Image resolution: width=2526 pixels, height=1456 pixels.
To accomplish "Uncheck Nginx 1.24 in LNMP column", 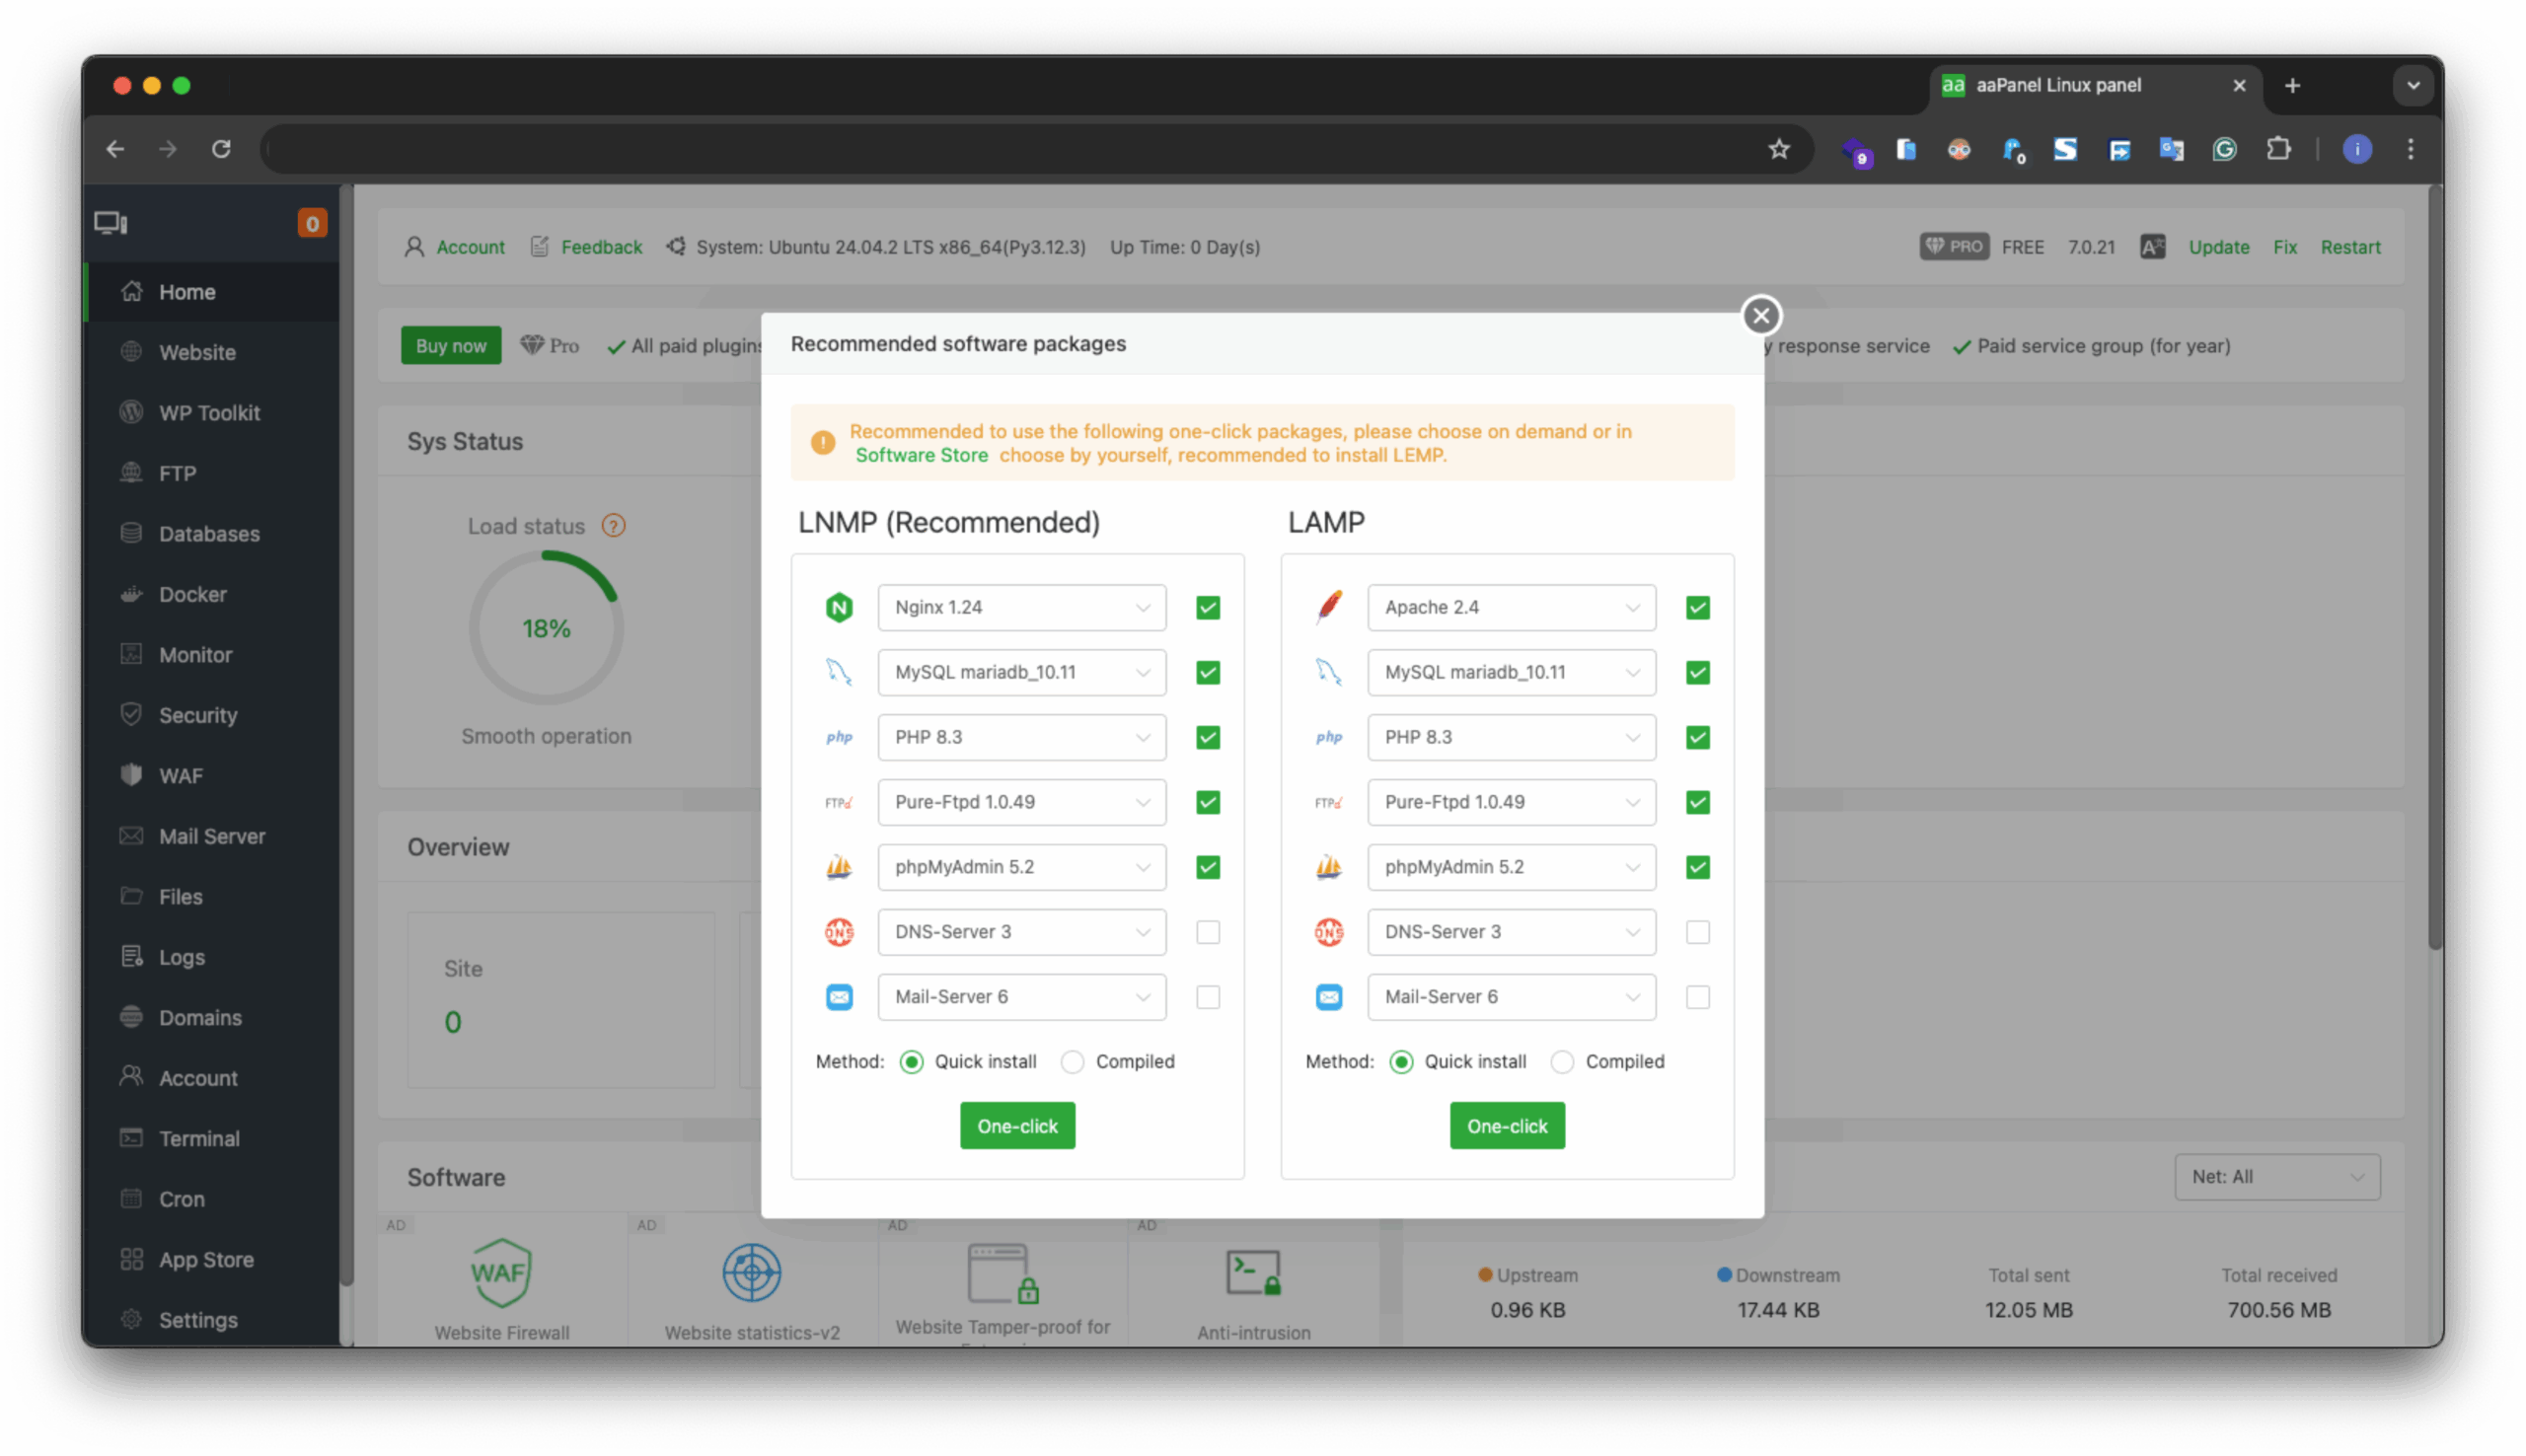I will coord(1207,607).
